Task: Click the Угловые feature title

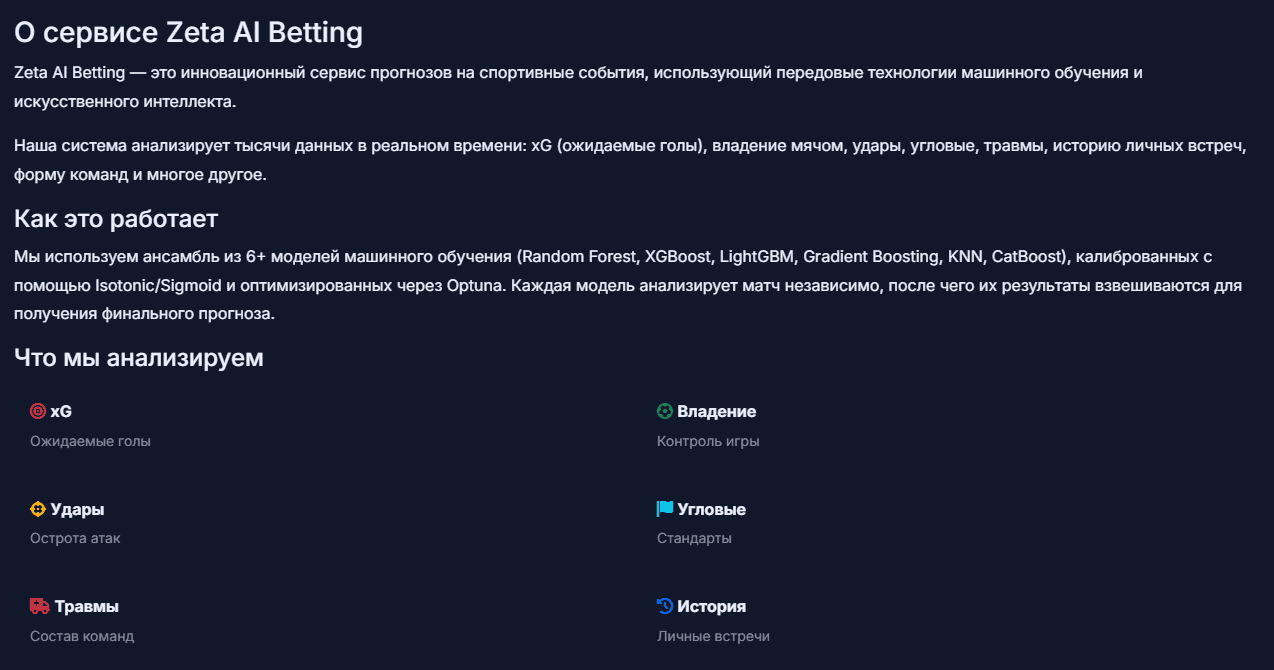Action: [712, 509]
